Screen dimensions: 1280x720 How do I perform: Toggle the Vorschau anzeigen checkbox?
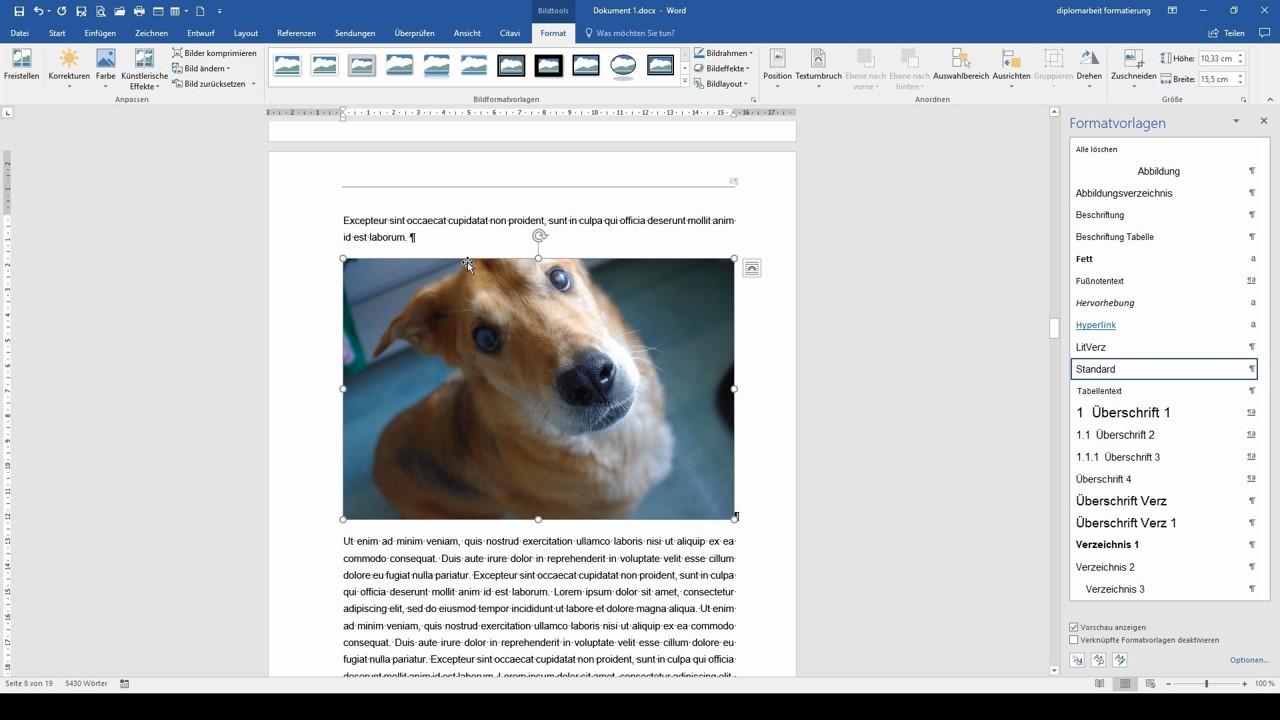(1074, 627)
